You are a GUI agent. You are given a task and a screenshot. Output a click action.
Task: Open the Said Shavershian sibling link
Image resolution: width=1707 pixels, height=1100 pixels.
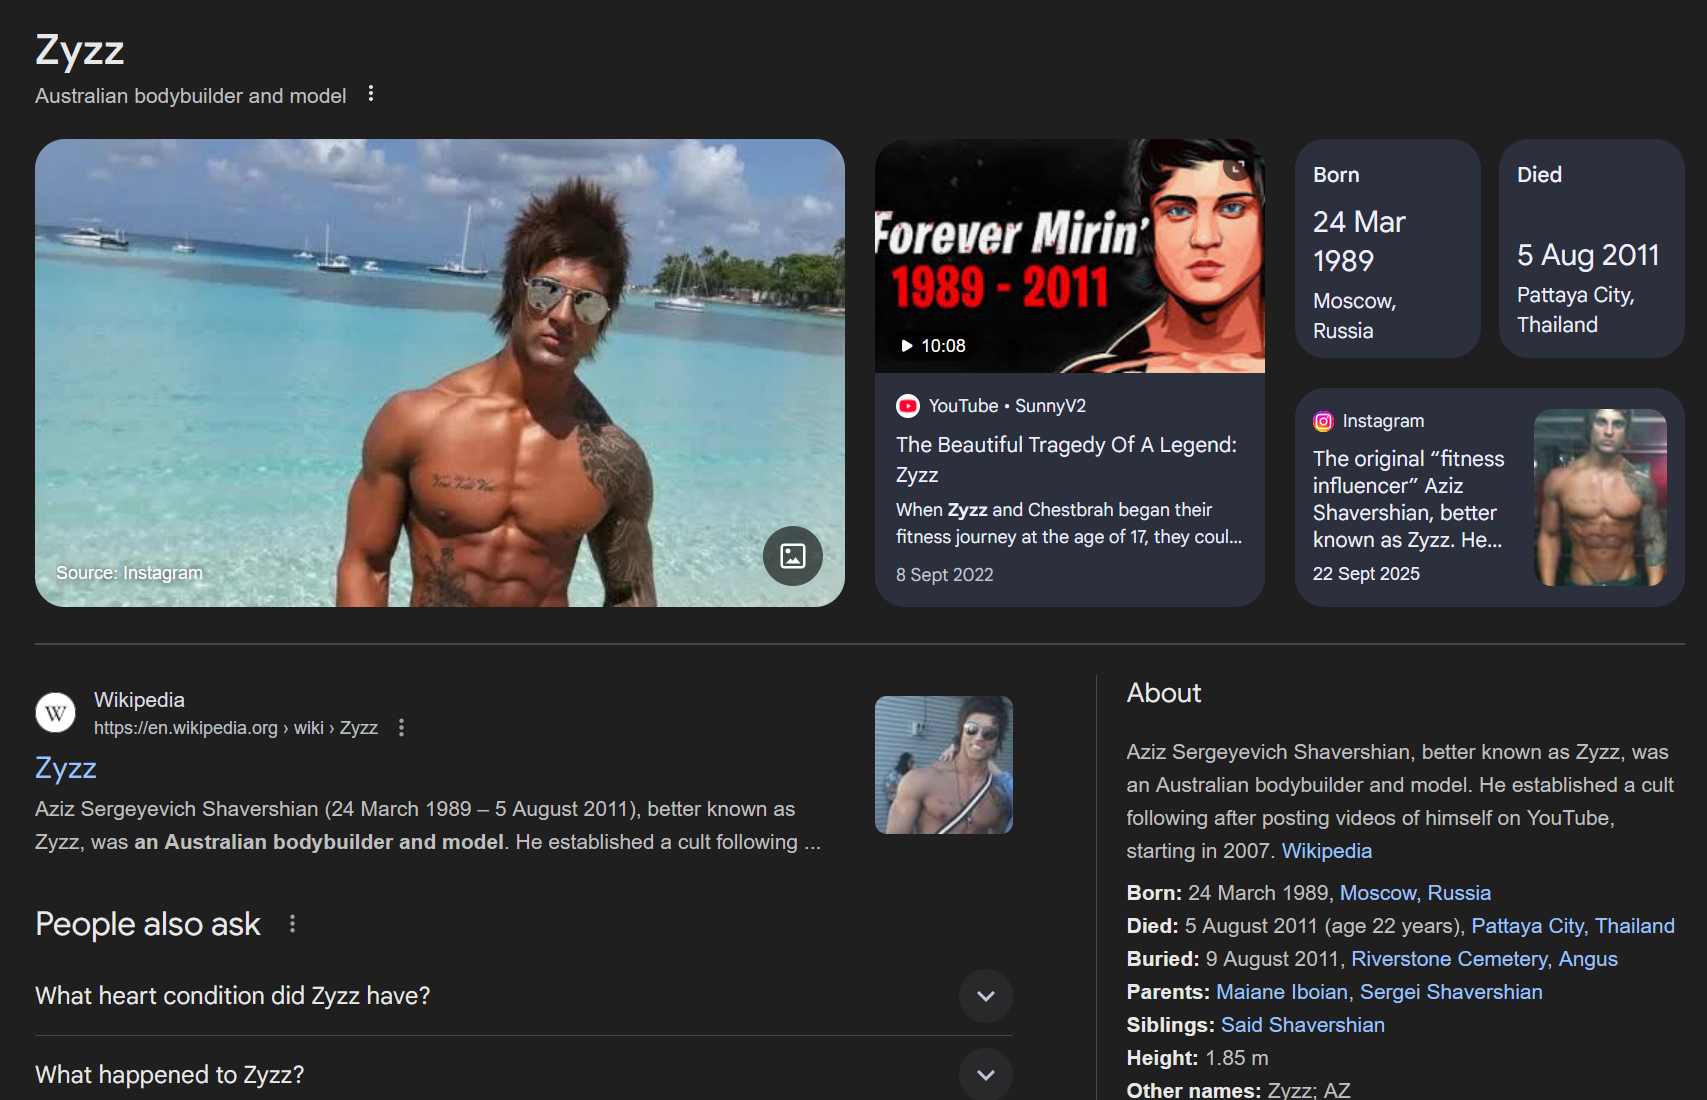(1303, 1025)
